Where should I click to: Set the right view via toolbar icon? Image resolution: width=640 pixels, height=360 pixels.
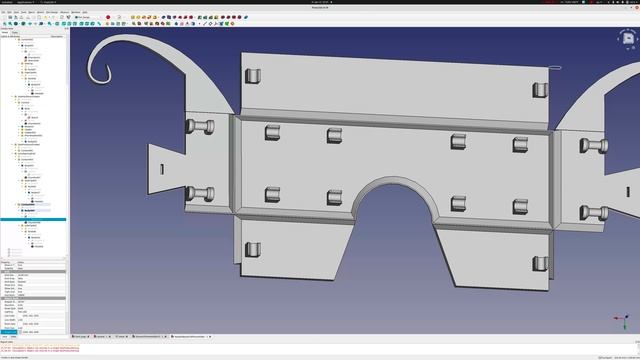click(x=74, y=24)
